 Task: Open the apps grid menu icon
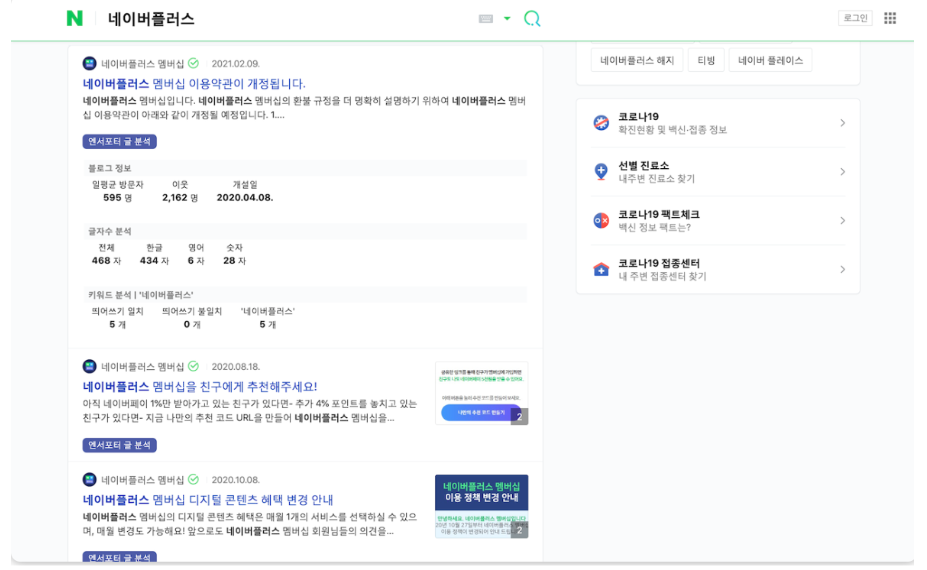point(890,18)
